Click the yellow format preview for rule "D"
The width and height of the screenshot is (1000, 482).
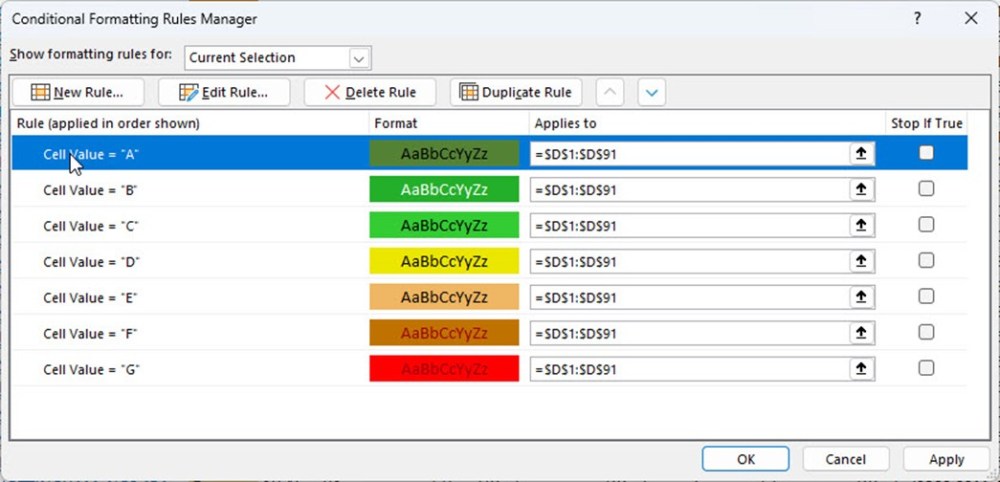click(x=444, y=262)
